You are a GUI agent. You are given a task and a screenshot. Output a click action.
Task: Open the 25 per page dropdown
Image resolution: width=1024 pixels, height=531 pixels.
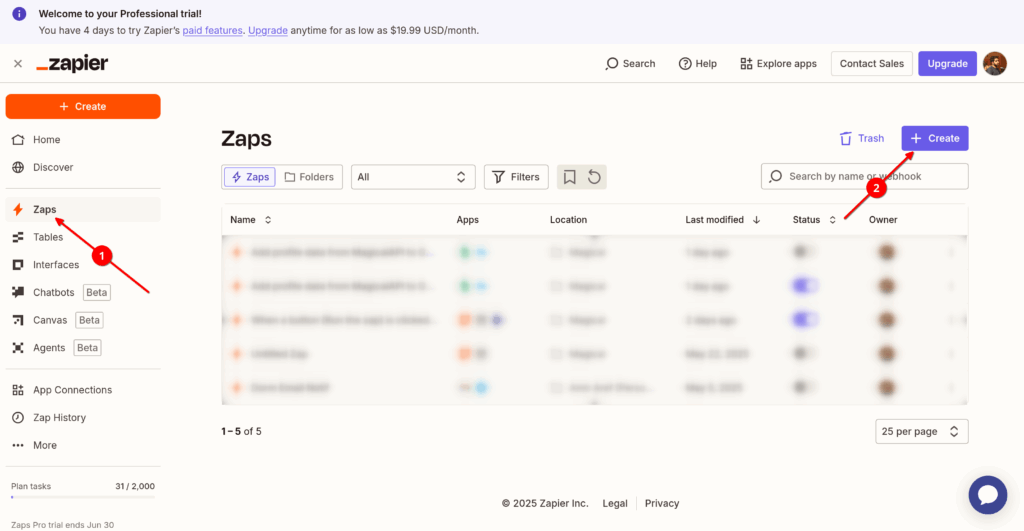click(x=921, y=432)
